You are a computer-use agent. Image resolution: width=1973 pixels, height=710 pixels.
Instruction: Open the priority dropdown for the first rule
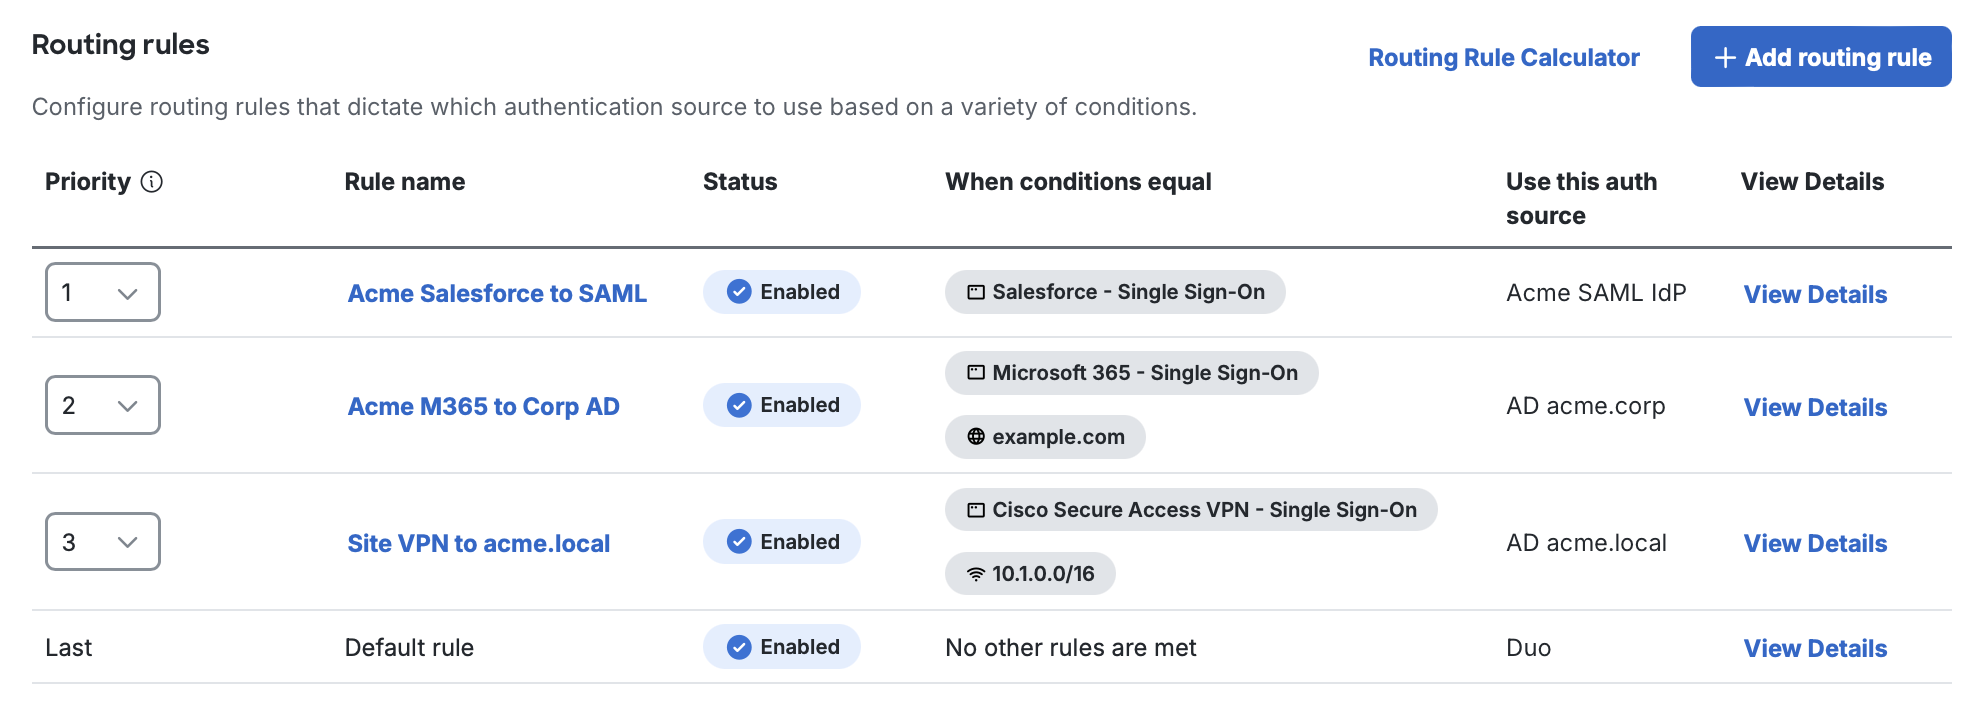click(101, 292)
